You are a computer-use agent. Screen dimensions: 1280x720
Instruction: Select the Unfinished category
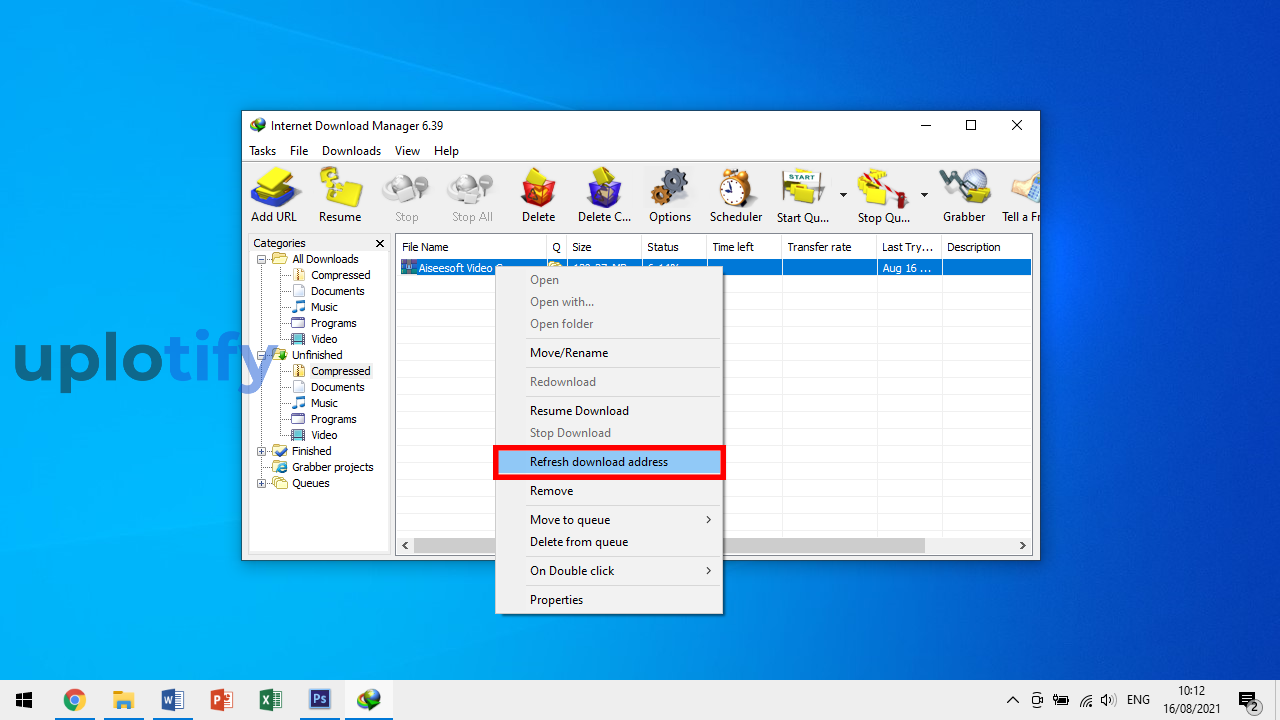coord(317,355)
